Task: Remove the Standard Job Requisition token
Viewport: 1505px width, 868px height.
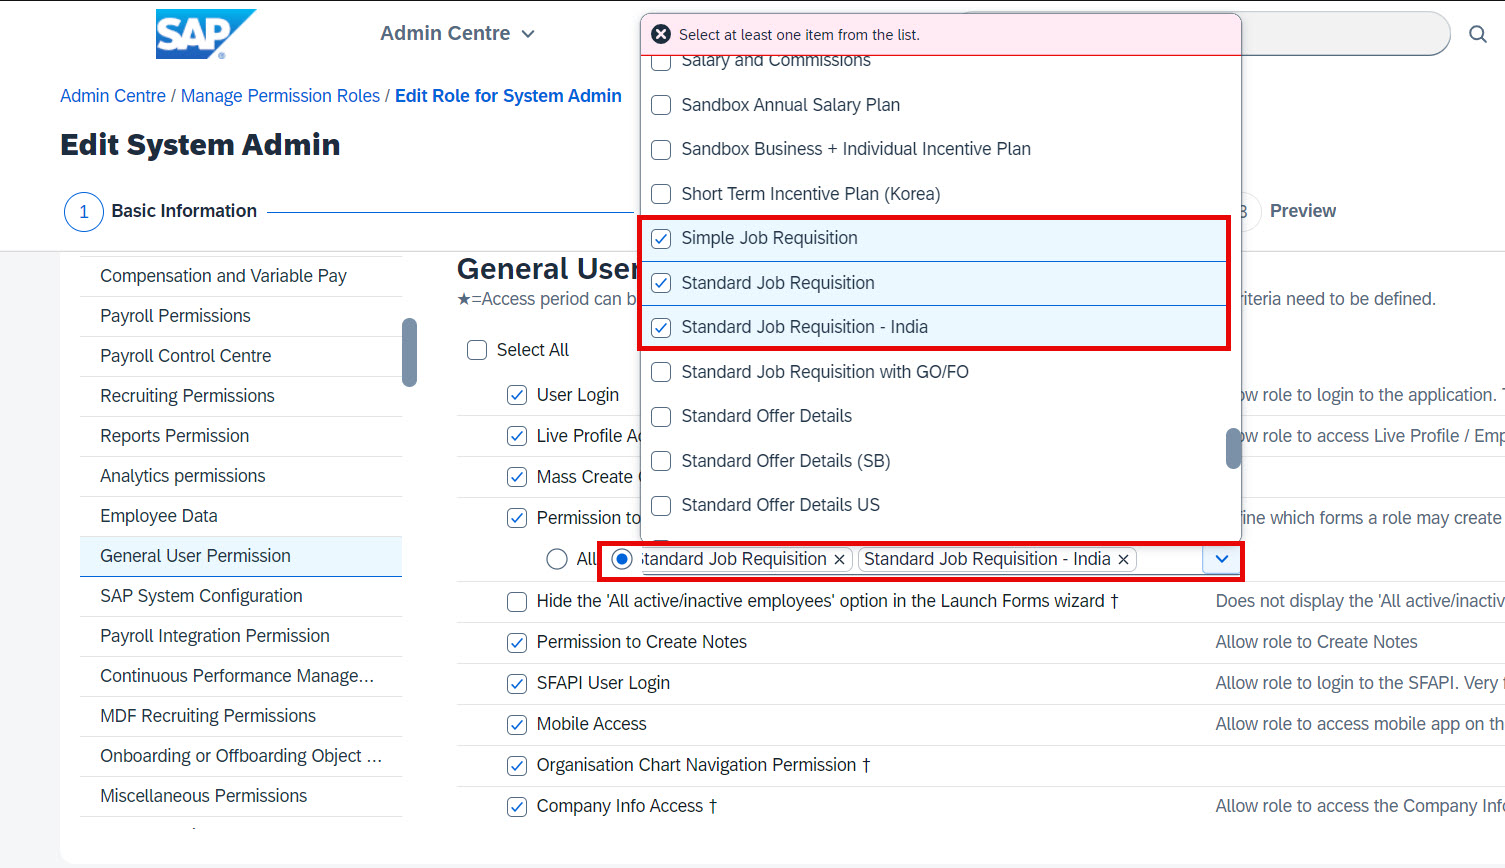Action: point(839,559)
